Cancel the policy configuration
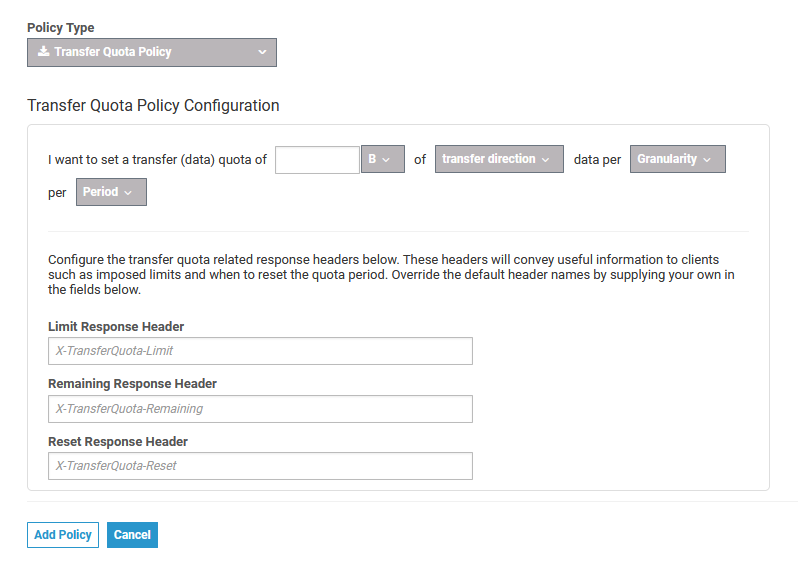Image resolution: width=798 pixels, height=572 pixels. click(x=132, y=535)
